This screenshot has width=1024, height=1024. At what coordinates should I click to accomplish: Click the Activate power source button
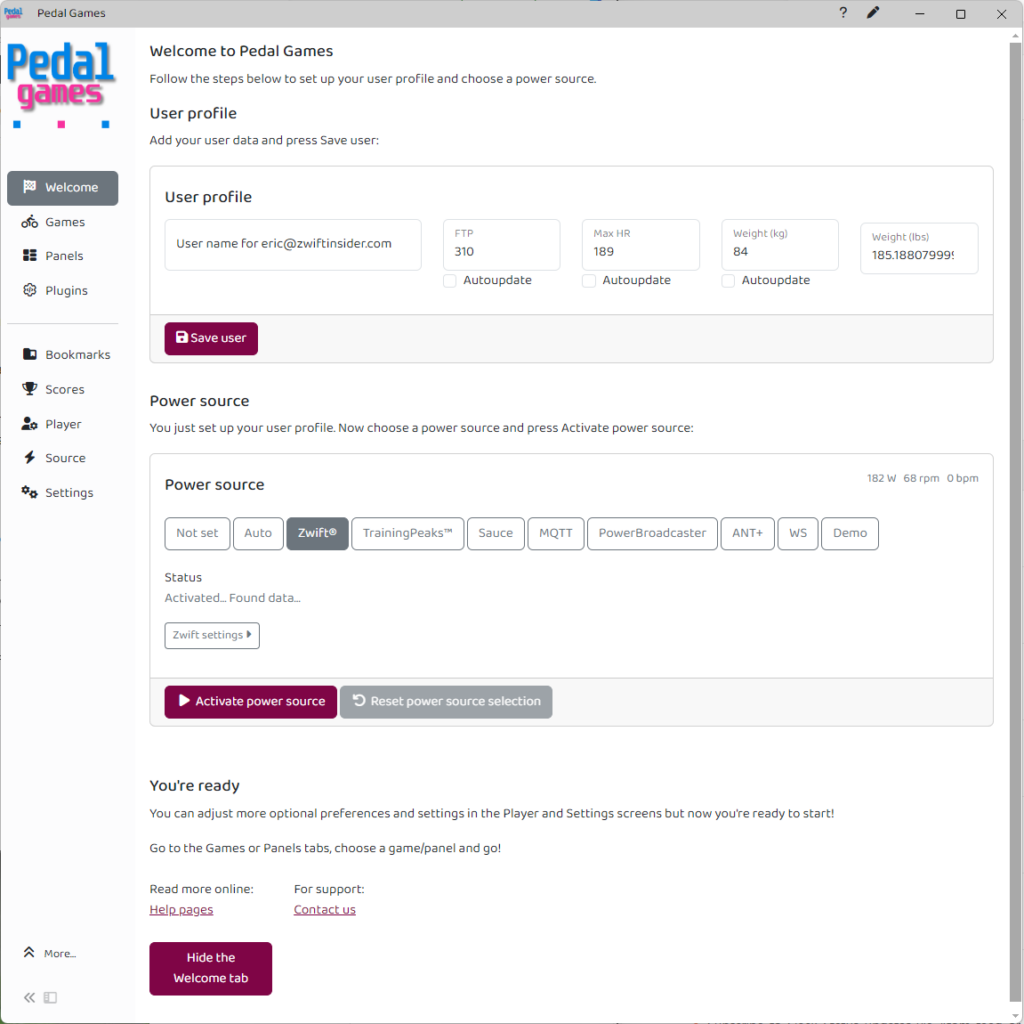pos(250,701)
